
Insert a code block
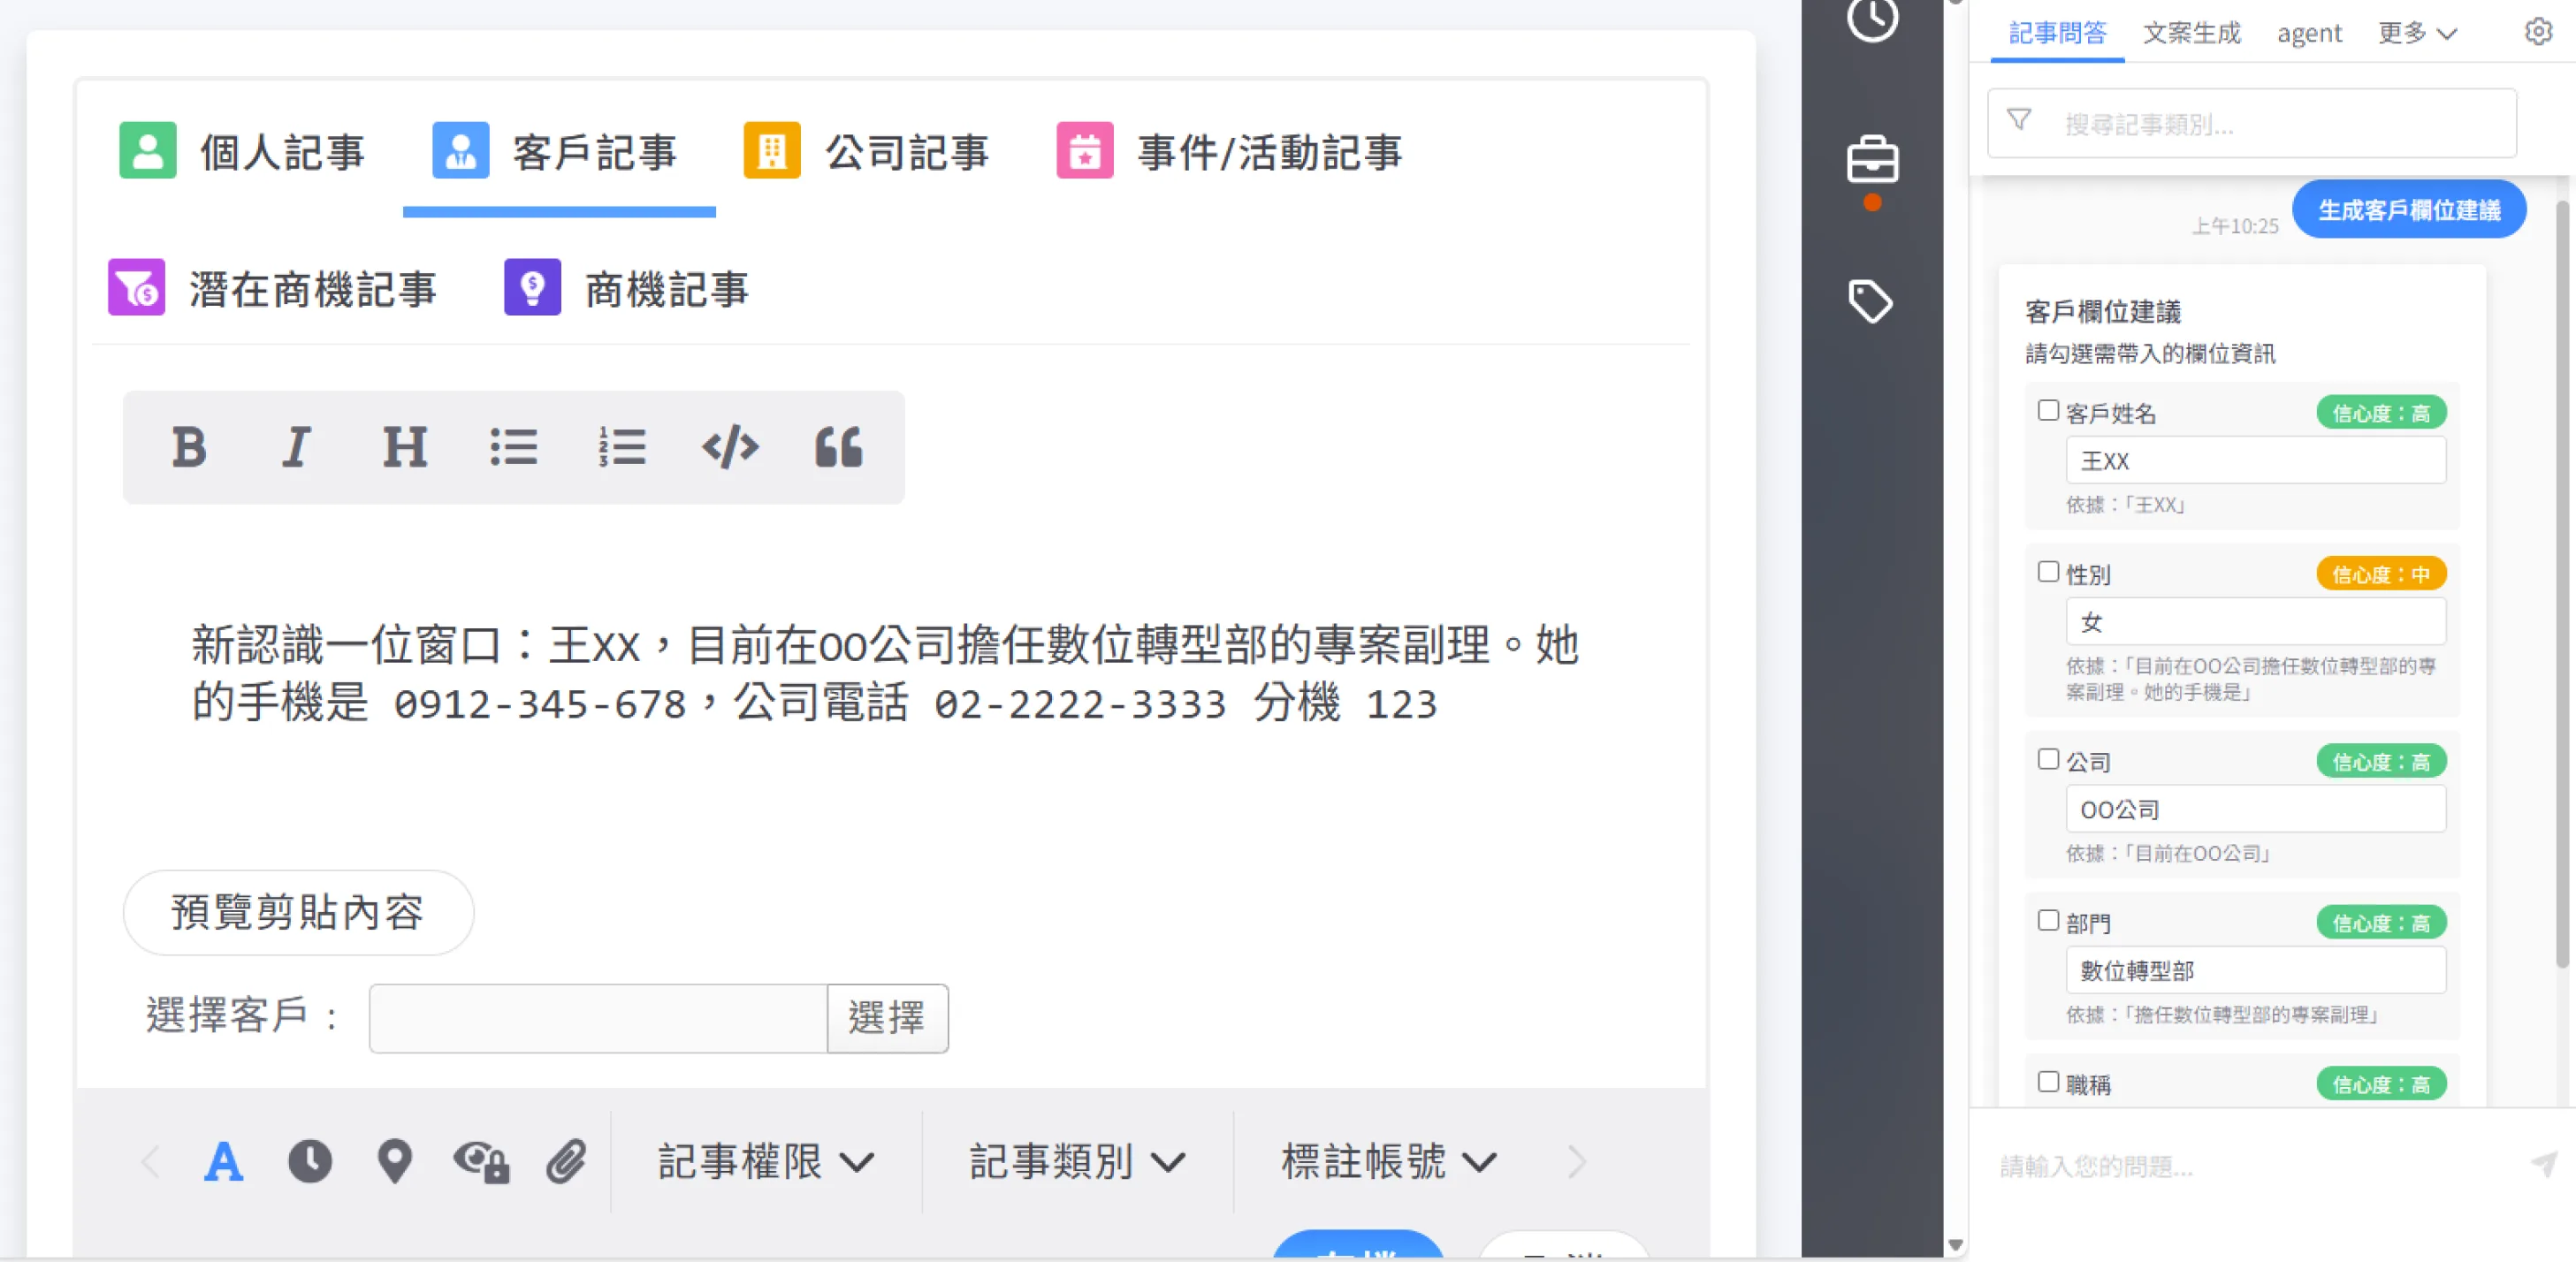pos(730,447)
